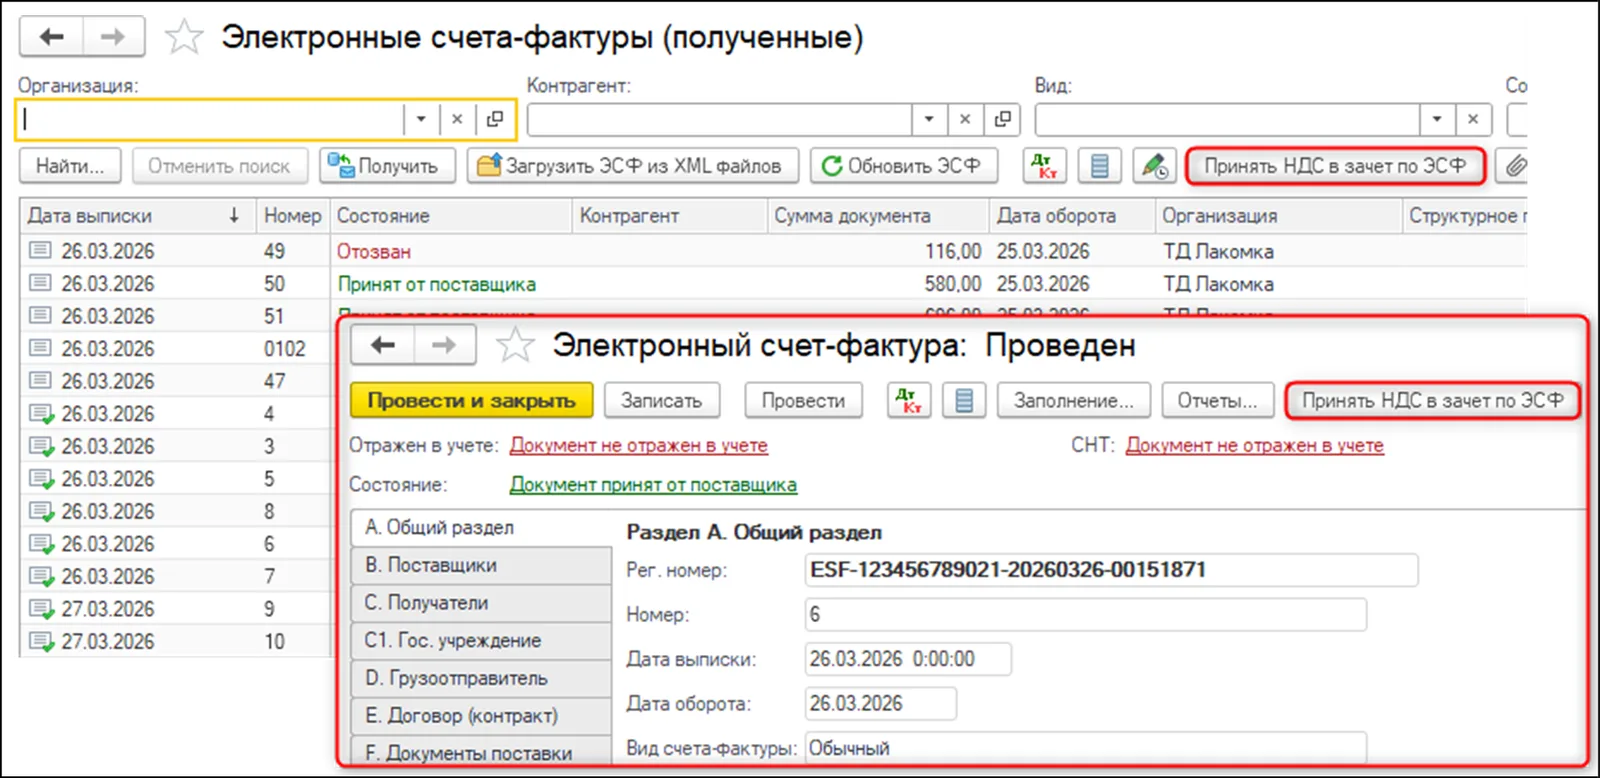Image resolution: width=1600 pixels, height=778 pixels.
Task: Click the Обновить ЭСФ button
Action: [904, 166]
